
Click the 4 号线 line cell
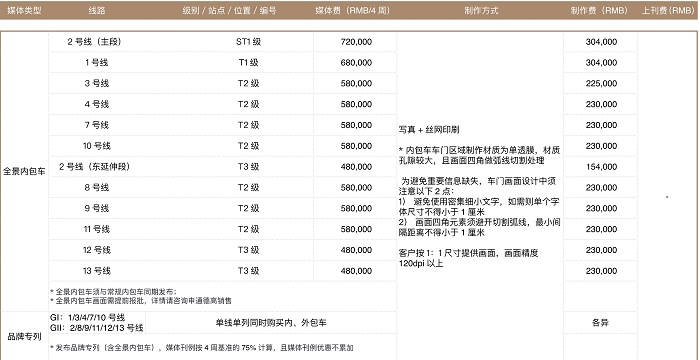[x=96, y=104]
